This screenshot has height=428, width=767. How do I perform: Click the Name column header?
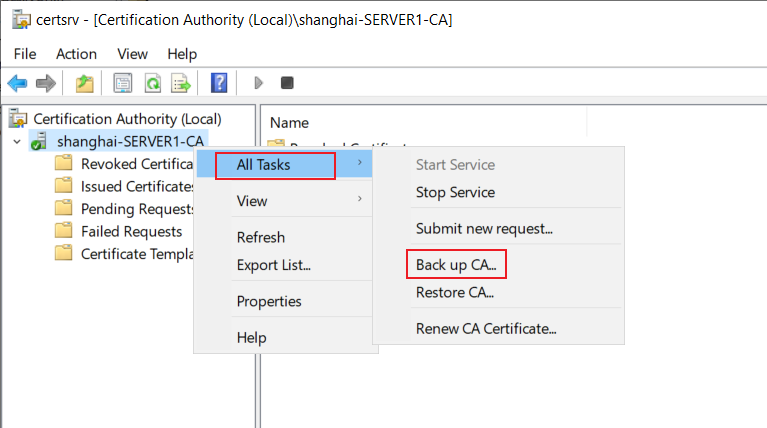pyautogui.click(x=289, y=123)
